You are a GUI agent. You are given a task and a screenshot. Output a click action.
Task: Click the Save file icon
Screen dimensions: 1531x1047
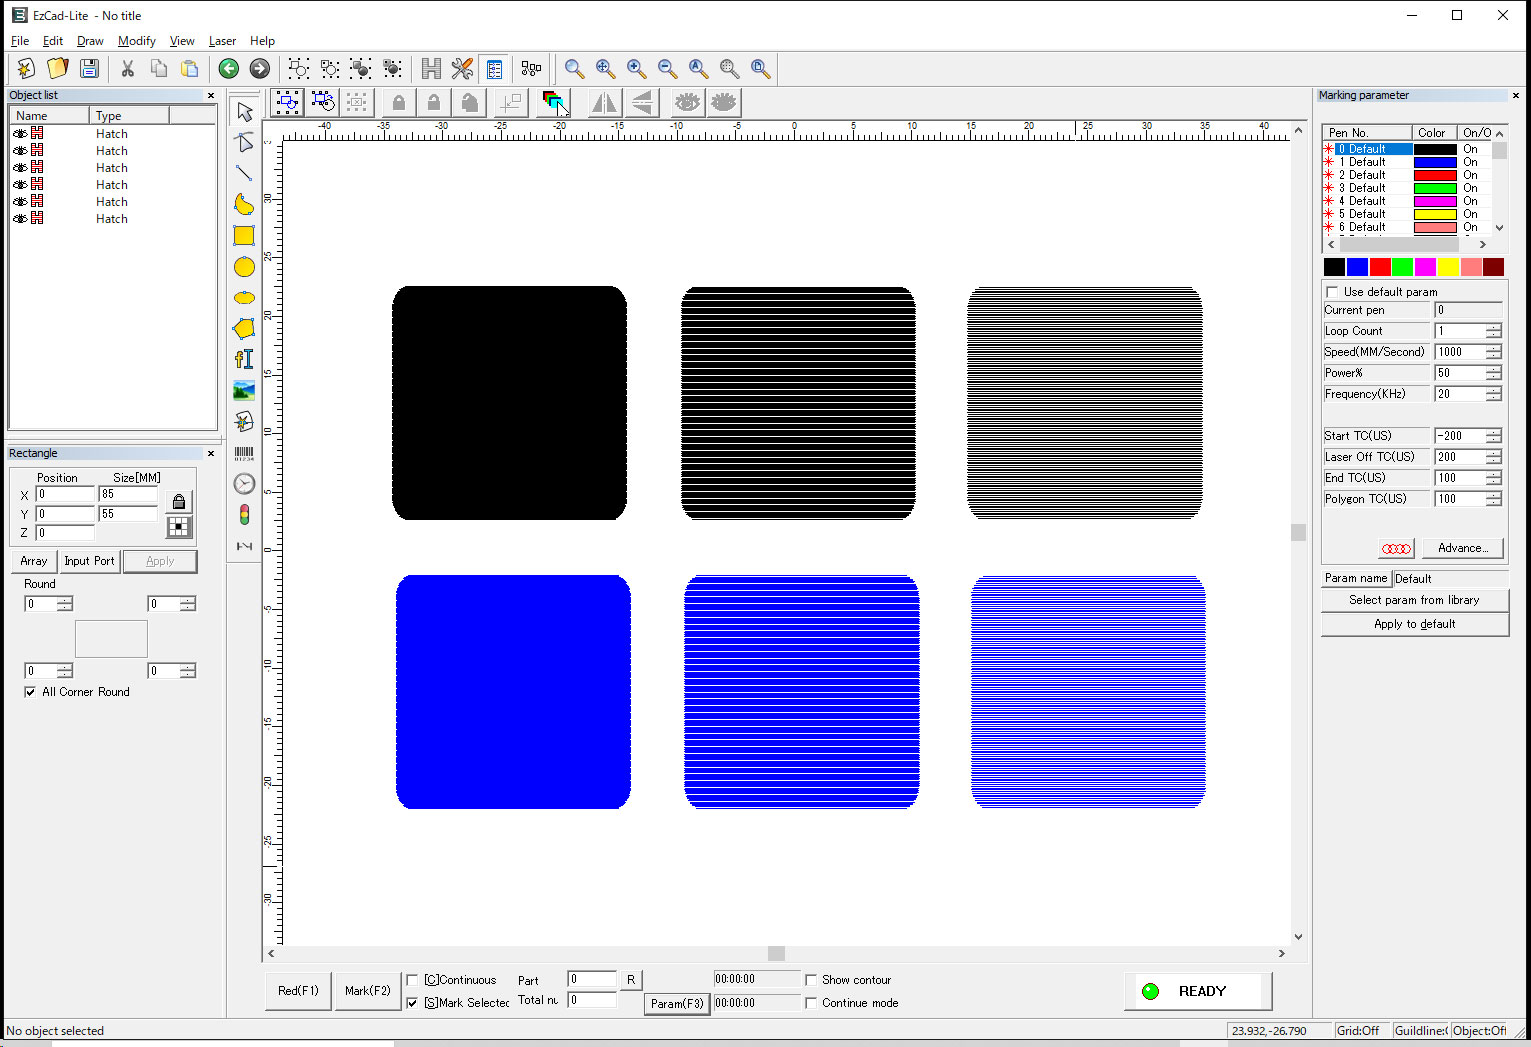click(89, 69)
